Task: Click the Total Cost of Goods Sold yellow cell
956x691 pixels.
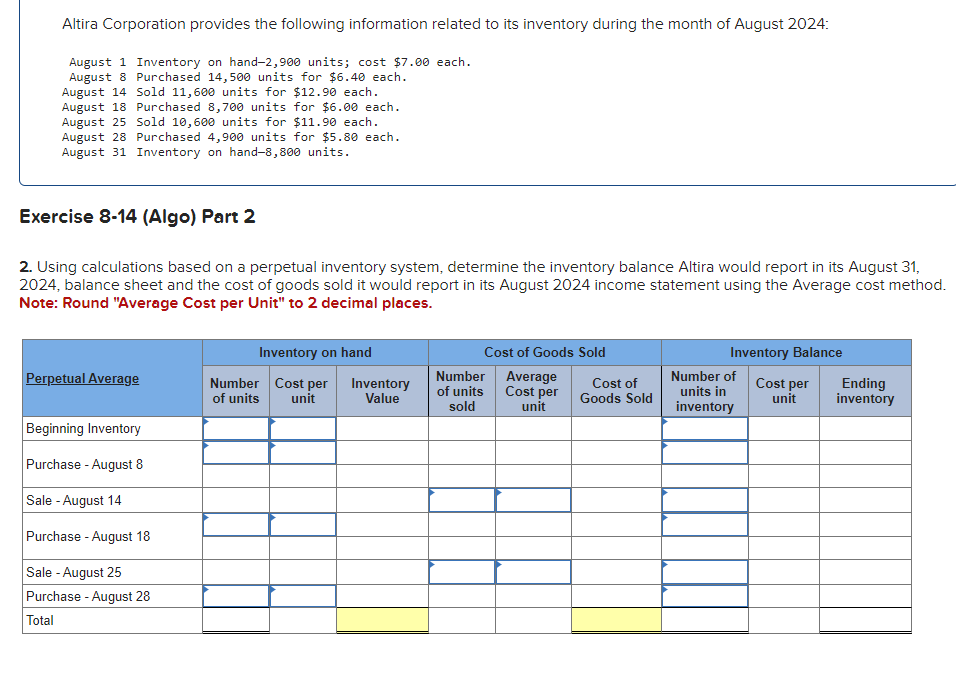Action: pos(616,620)
